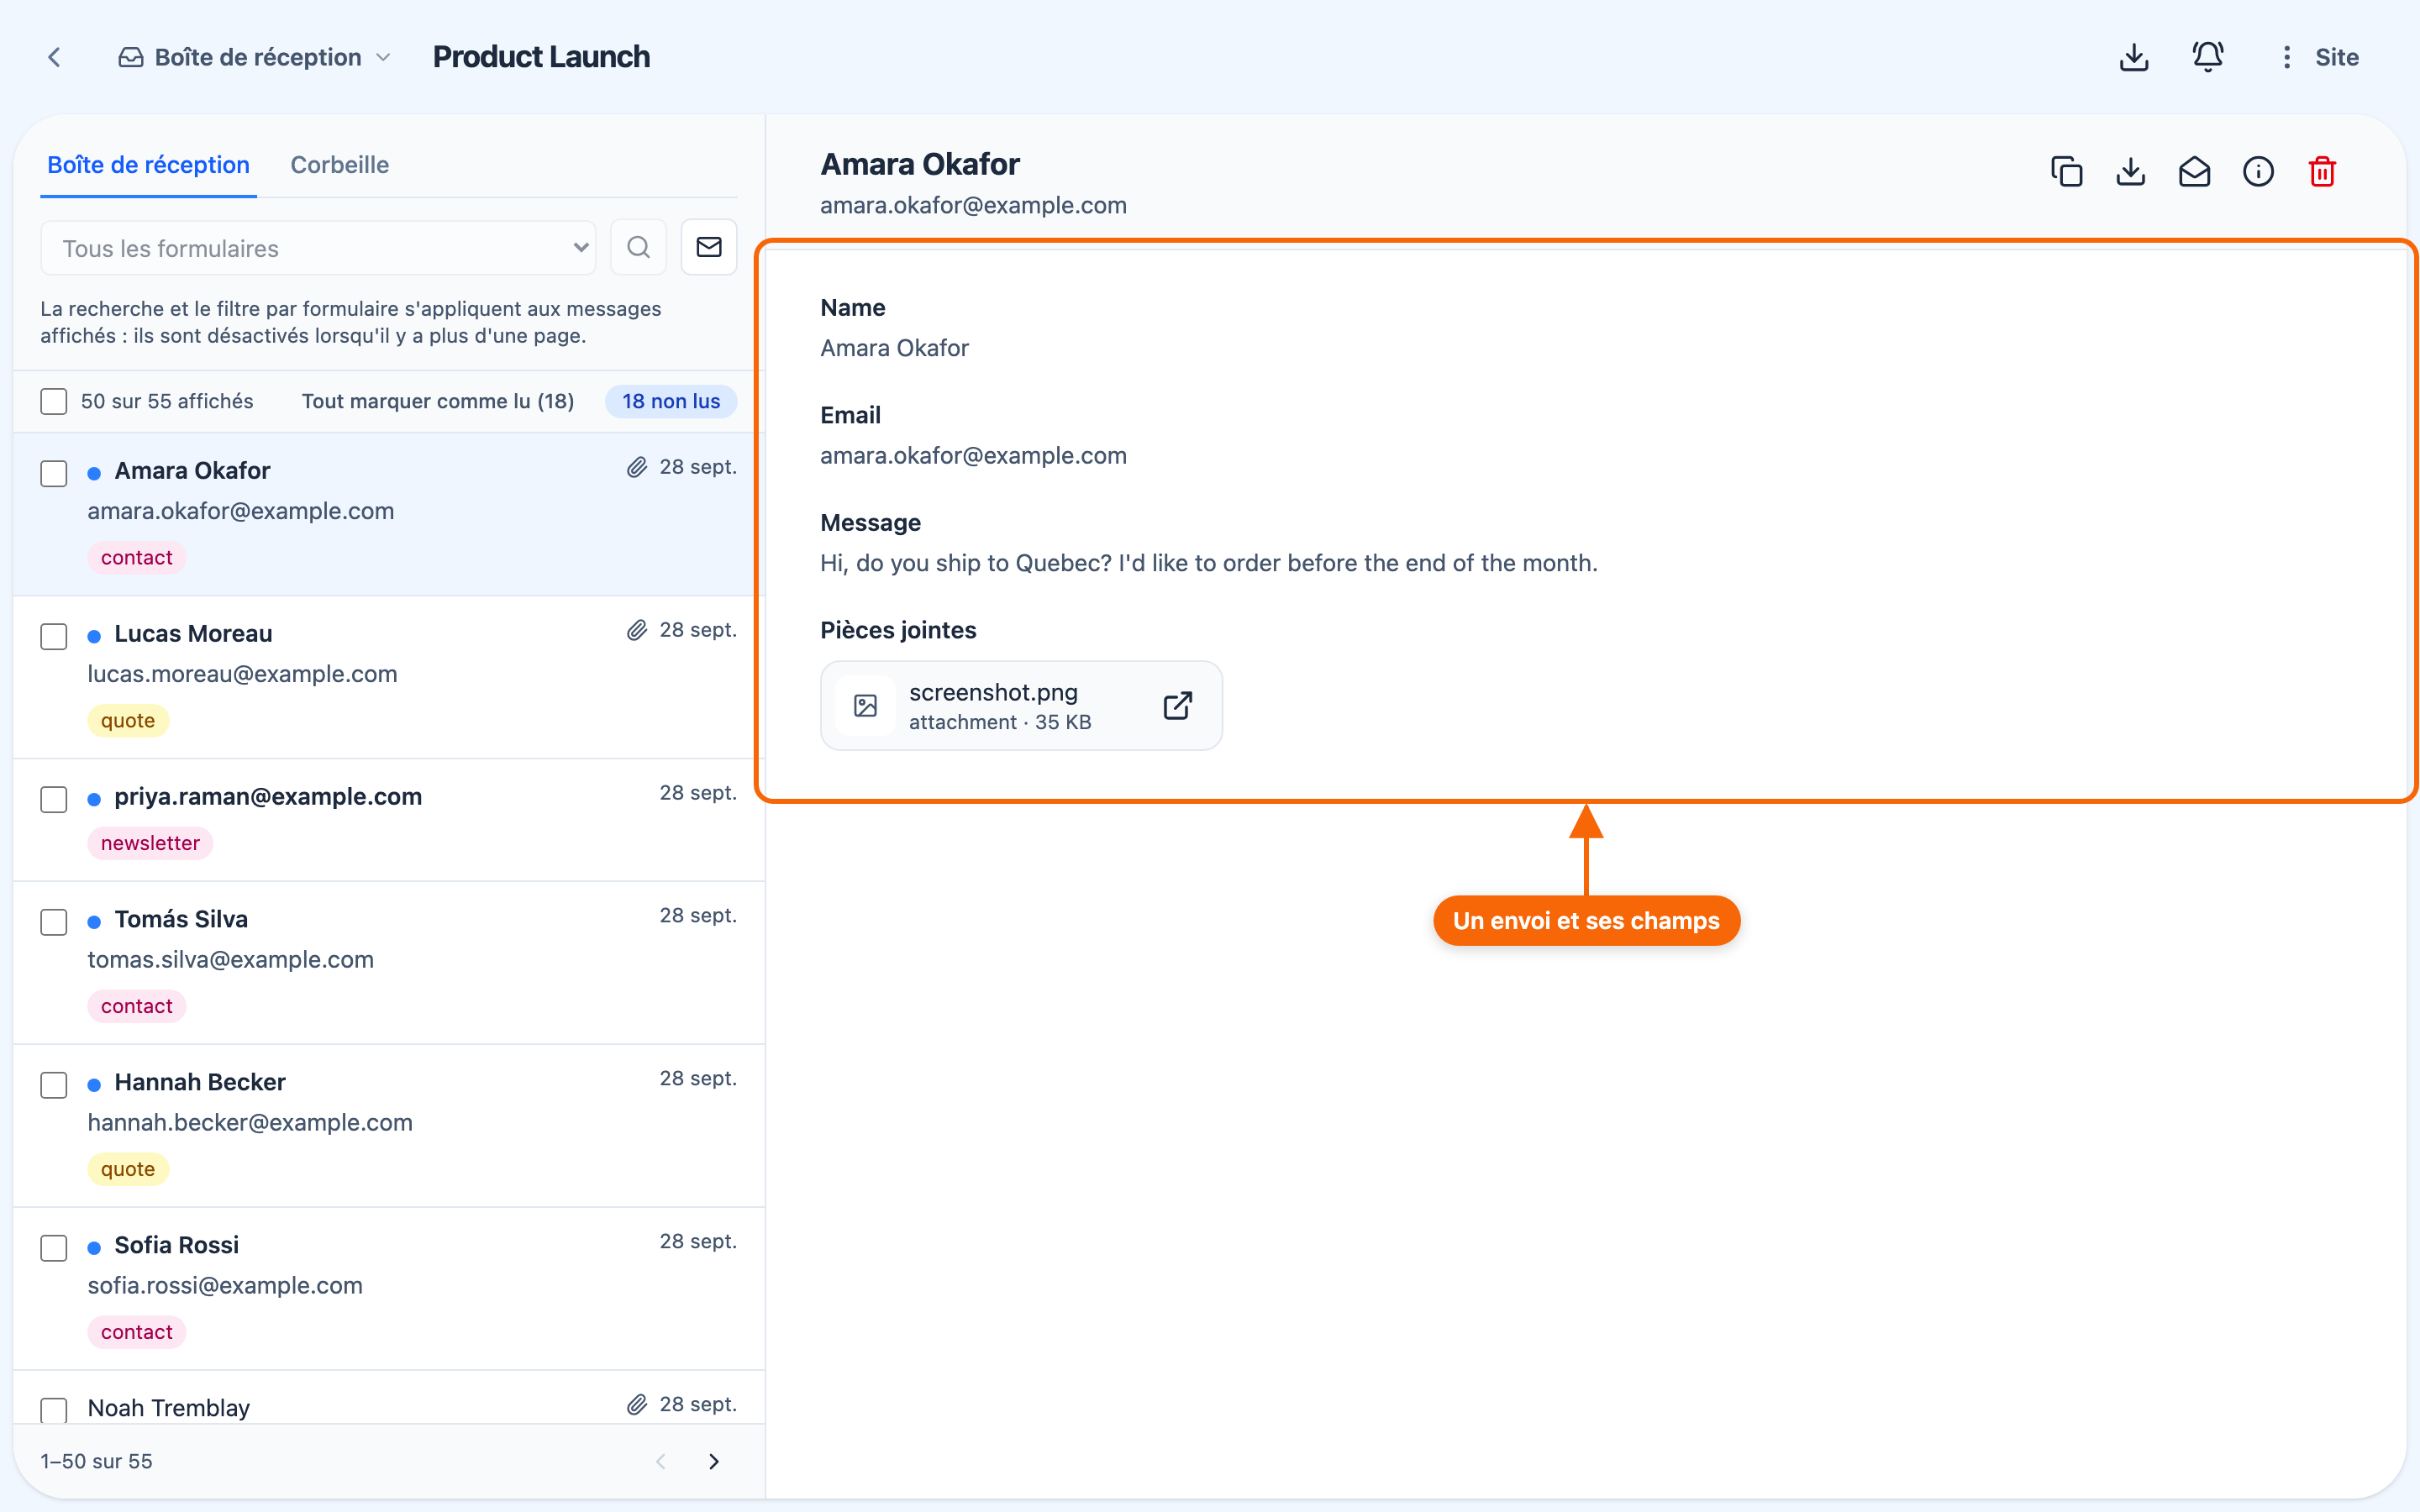Check the Sofia Rossi row checkbox
2420x1512 pixels.
tap(54, 1247)
